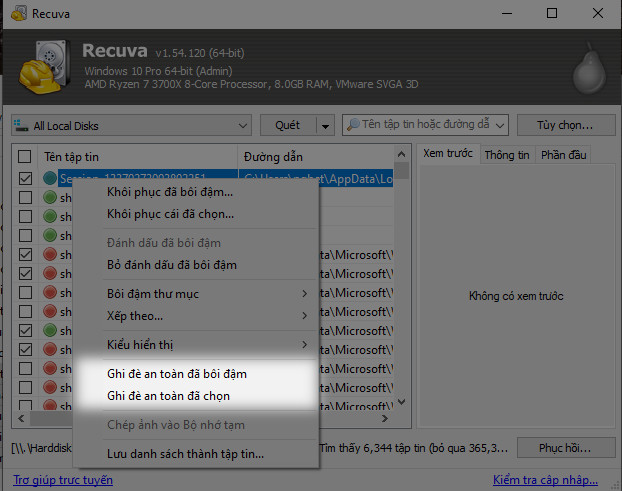Click the status circle icon of the highlighted Session file
Viewport: 622px width, 491px height.
(x=50, y=179)
